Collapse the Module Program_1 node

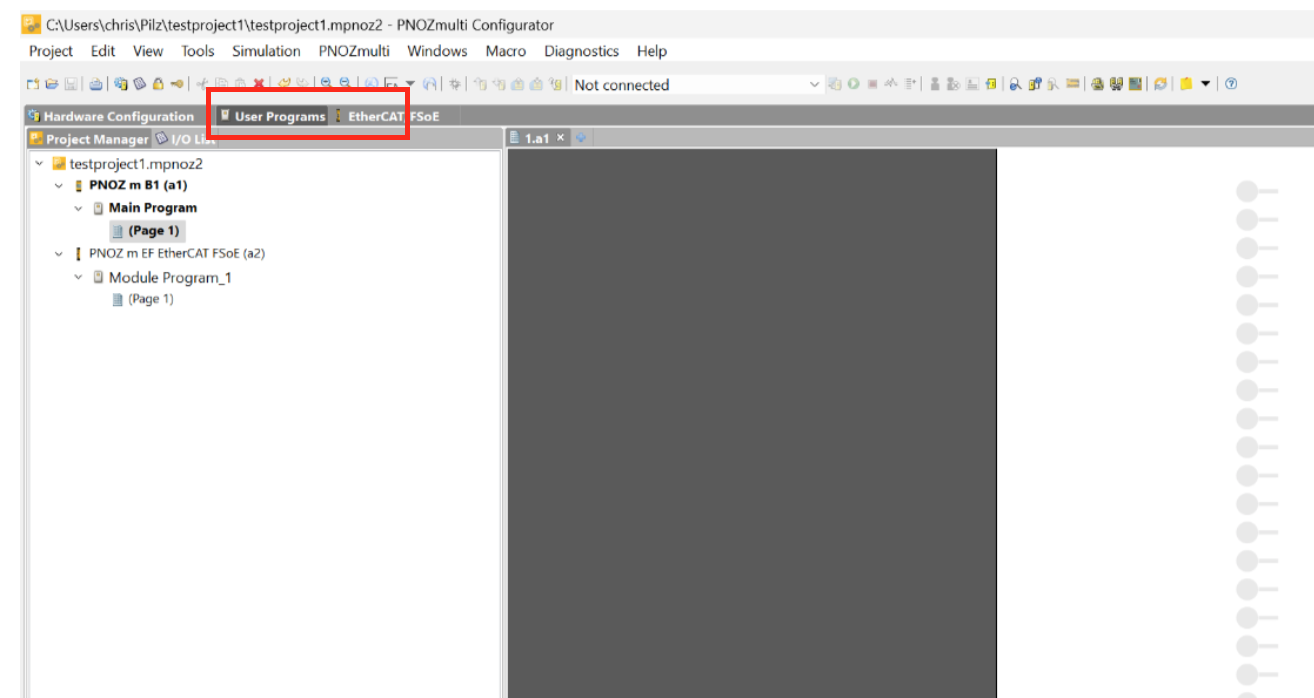pyautogui.click(x=79, y=277)
